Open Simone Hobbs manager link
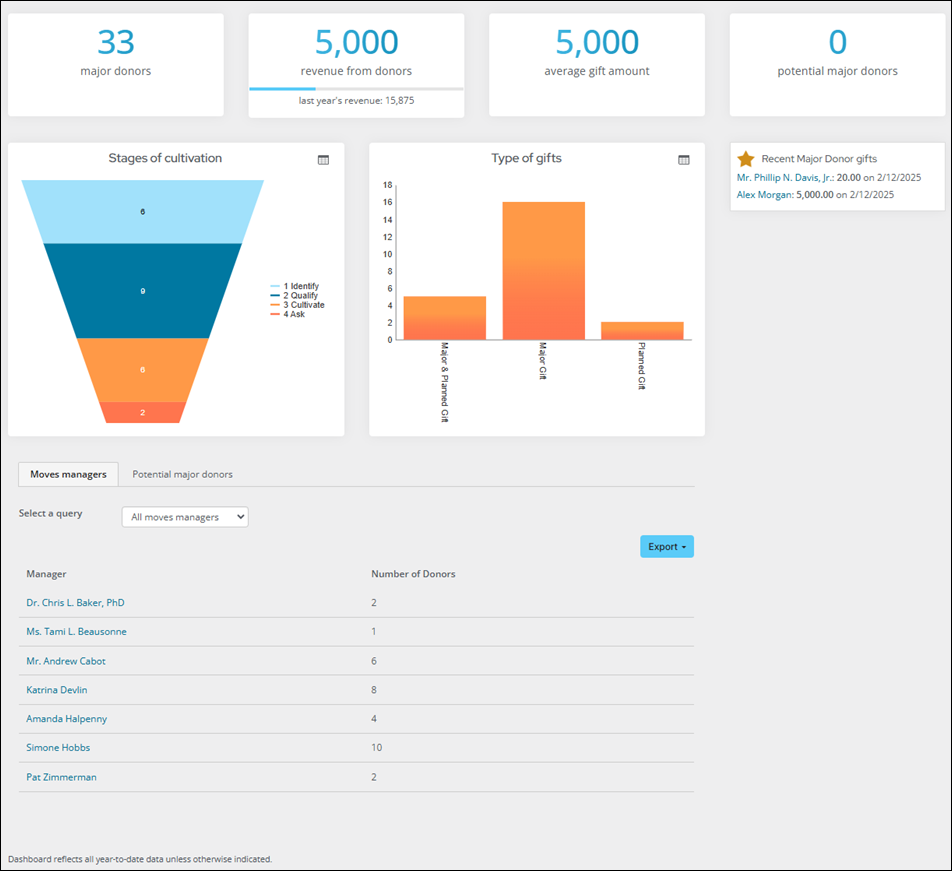 click(x=58, y=747)
